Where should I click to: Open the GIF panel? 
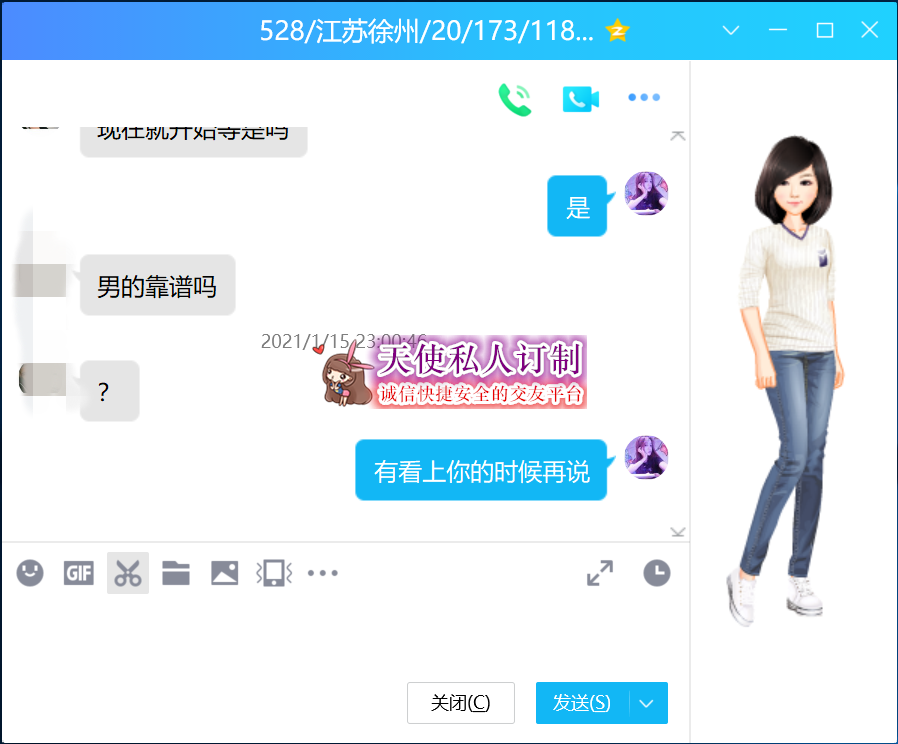coord(78,572)
